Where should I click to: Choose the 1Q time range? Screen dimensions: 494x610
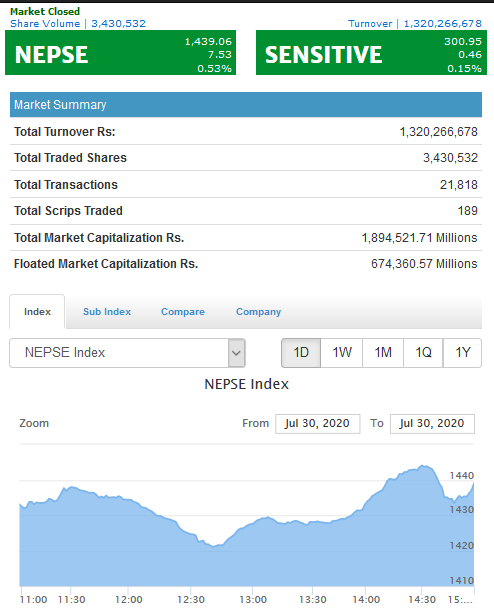(423, 353)
